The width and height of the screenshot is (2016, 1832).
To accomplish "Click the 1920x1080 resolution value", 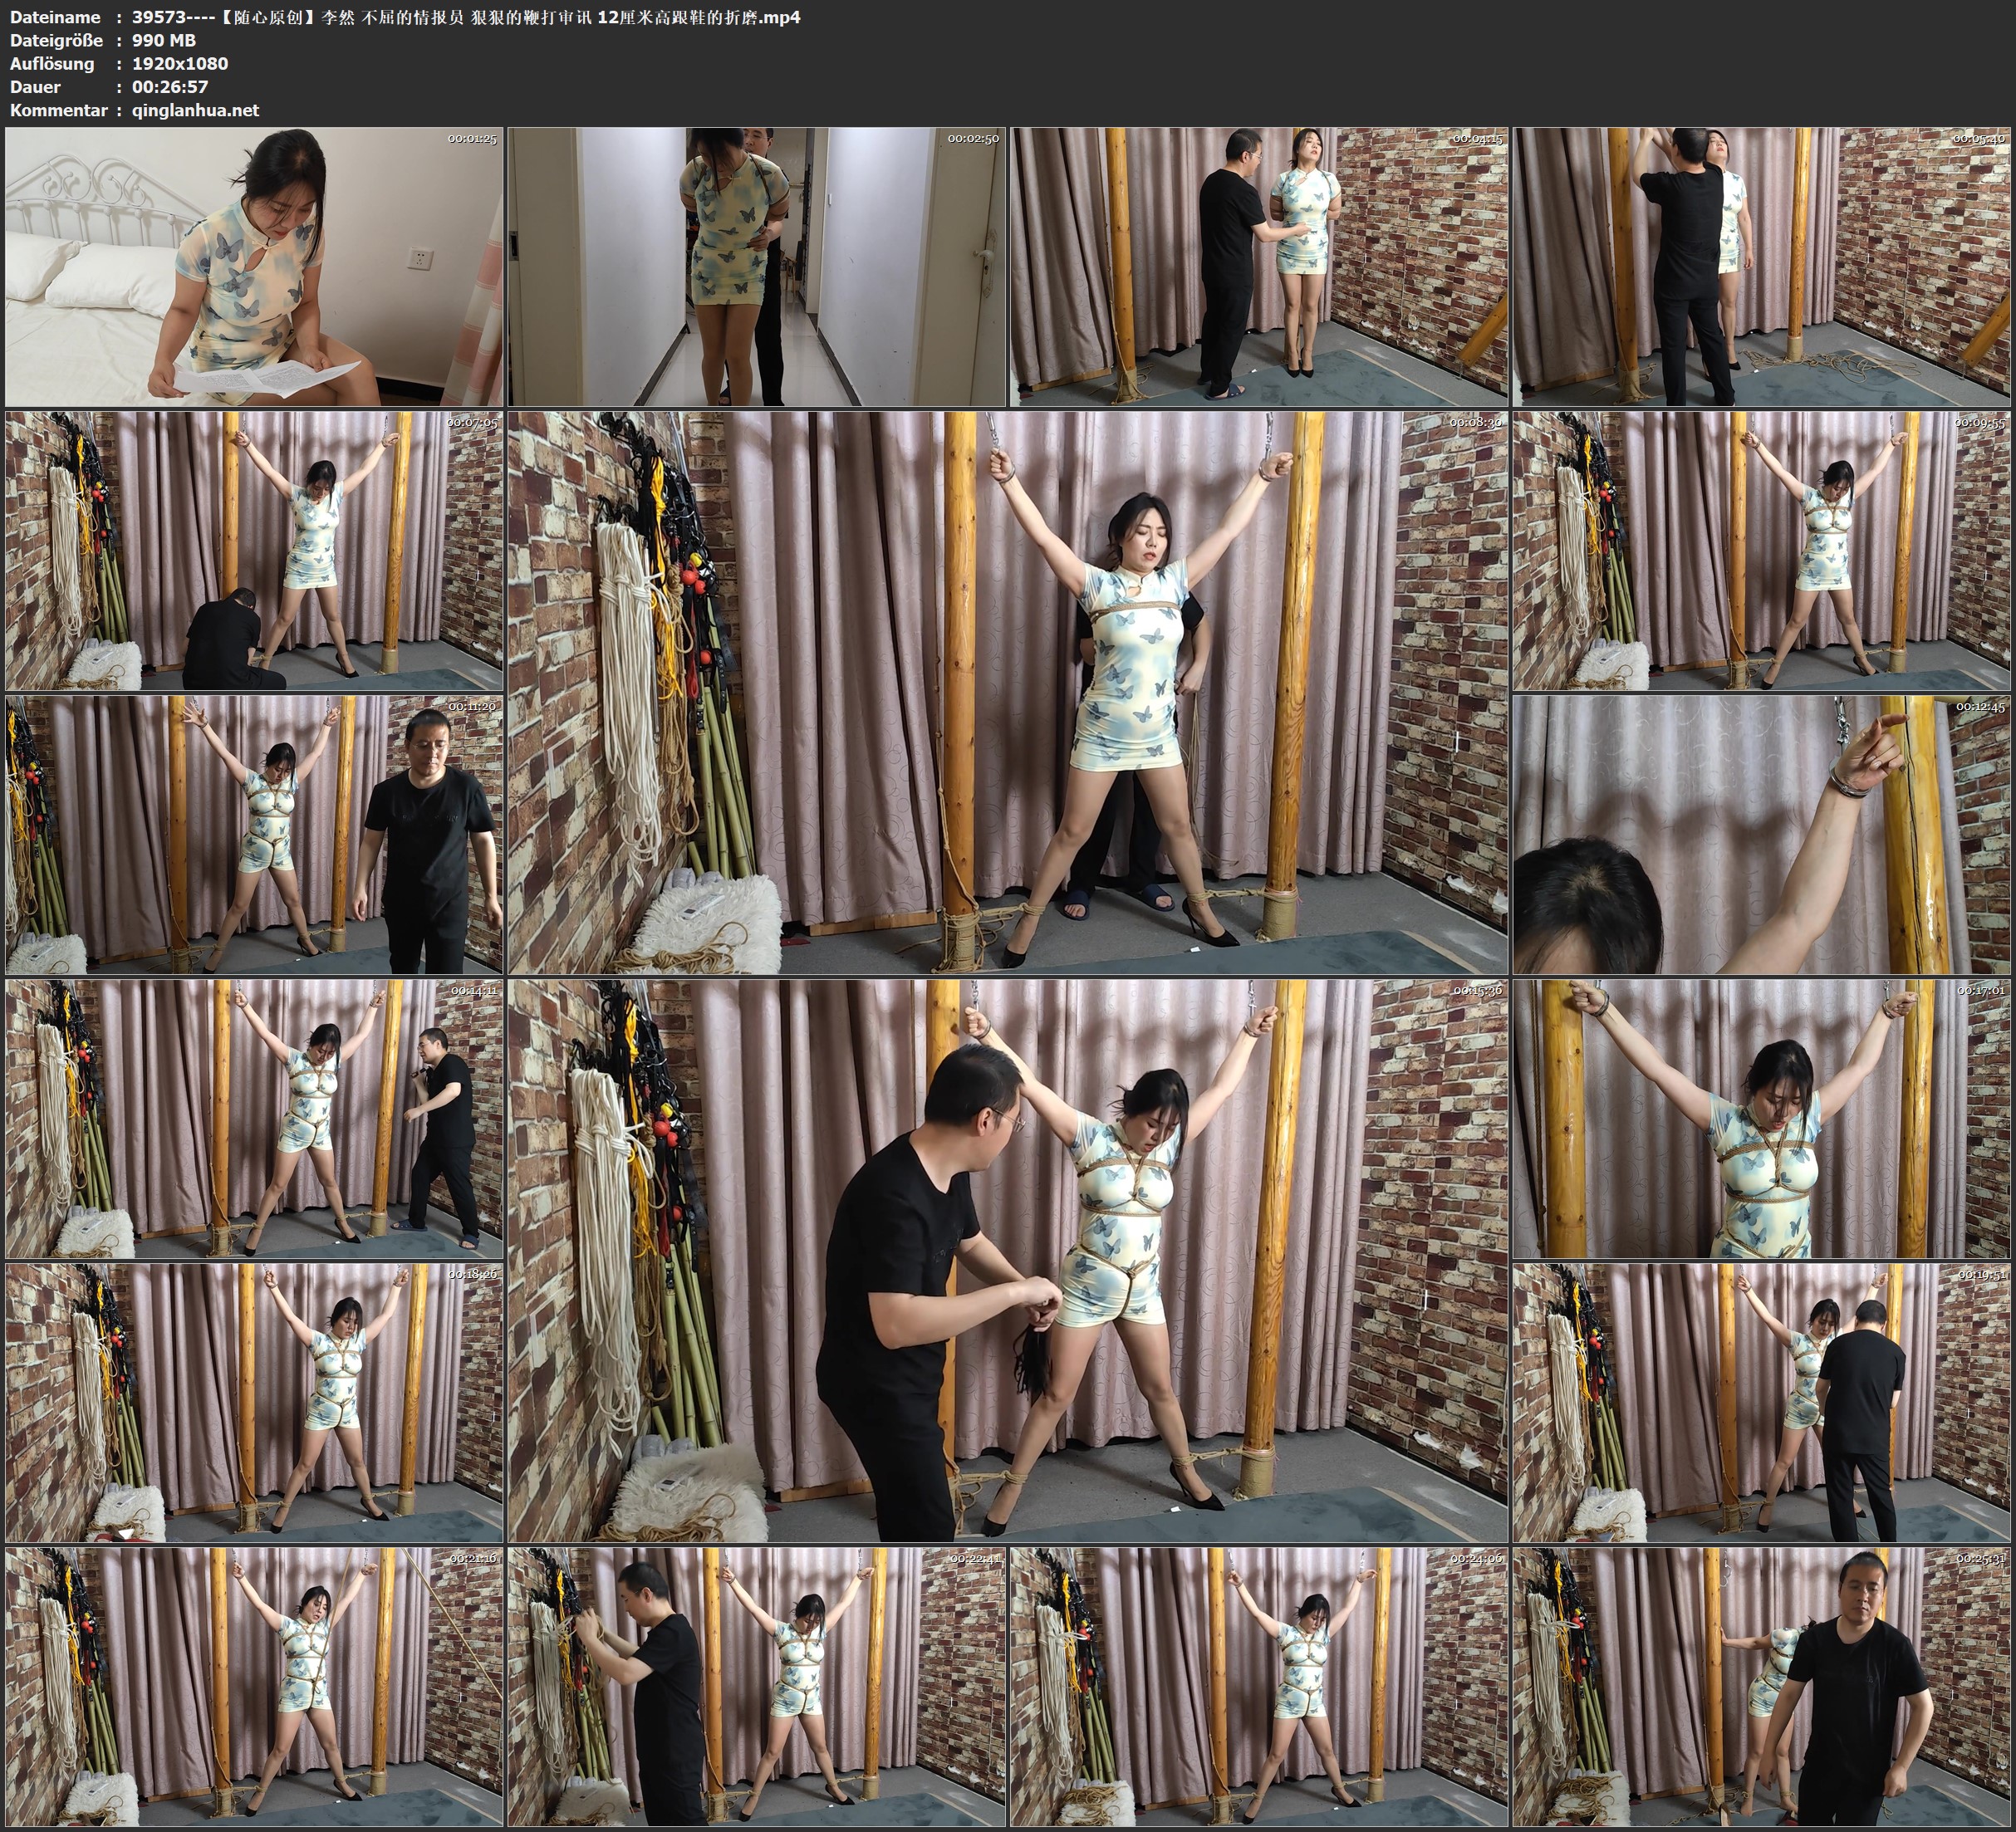I will click(180, 63).
